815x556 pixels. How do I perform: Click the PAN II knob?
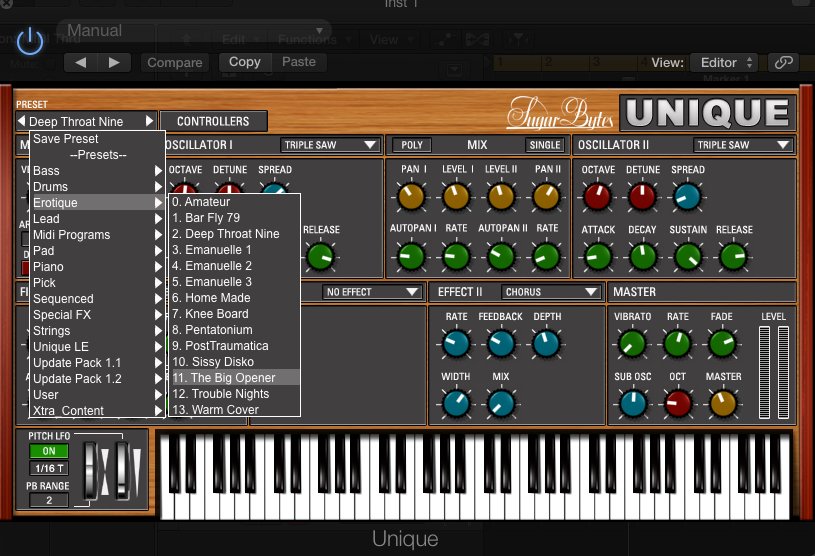coord(546,197)
